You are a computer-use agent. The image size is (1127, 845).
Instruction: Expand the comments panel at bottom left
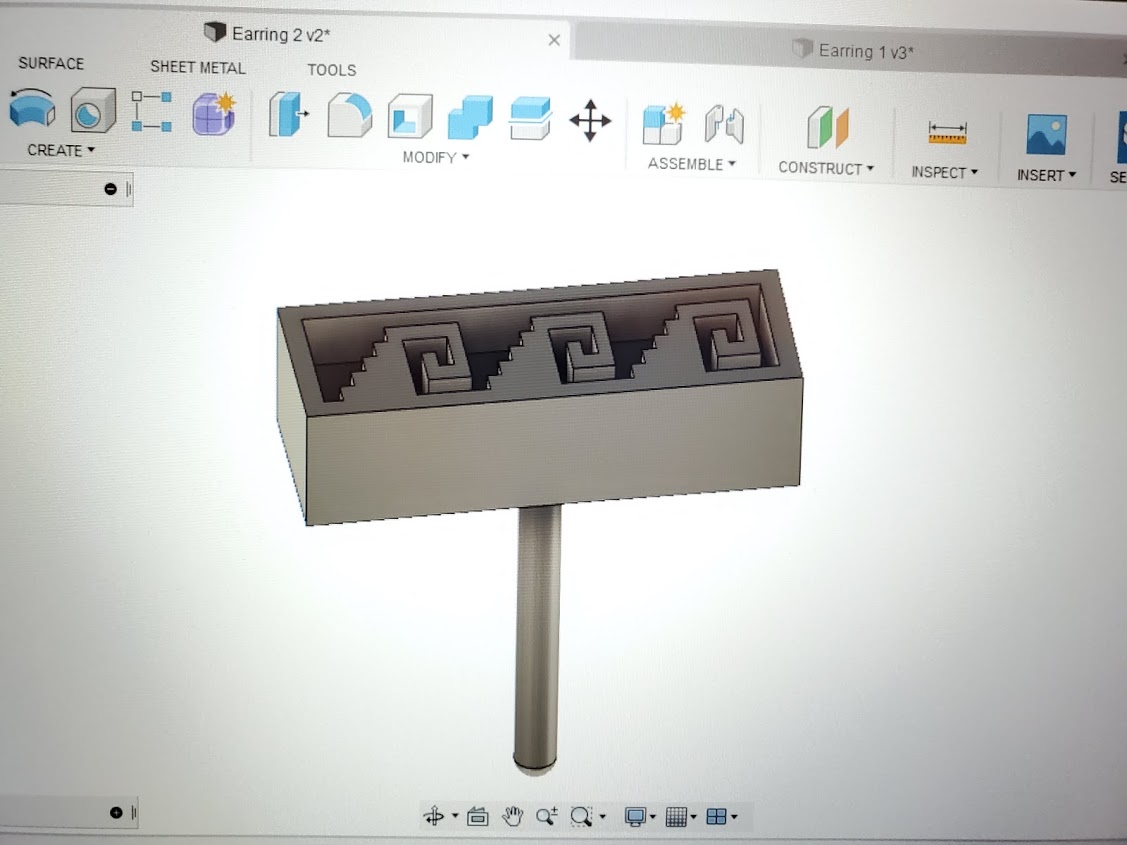[x=116, y=813]
